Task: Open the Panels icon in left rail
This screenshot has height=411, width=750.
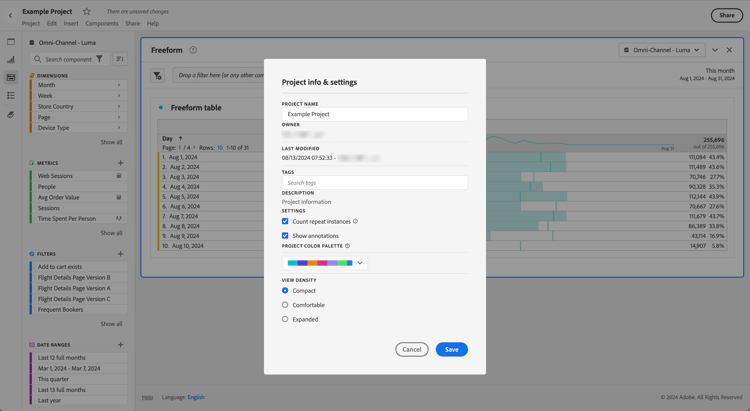Action: click(11, 42)
